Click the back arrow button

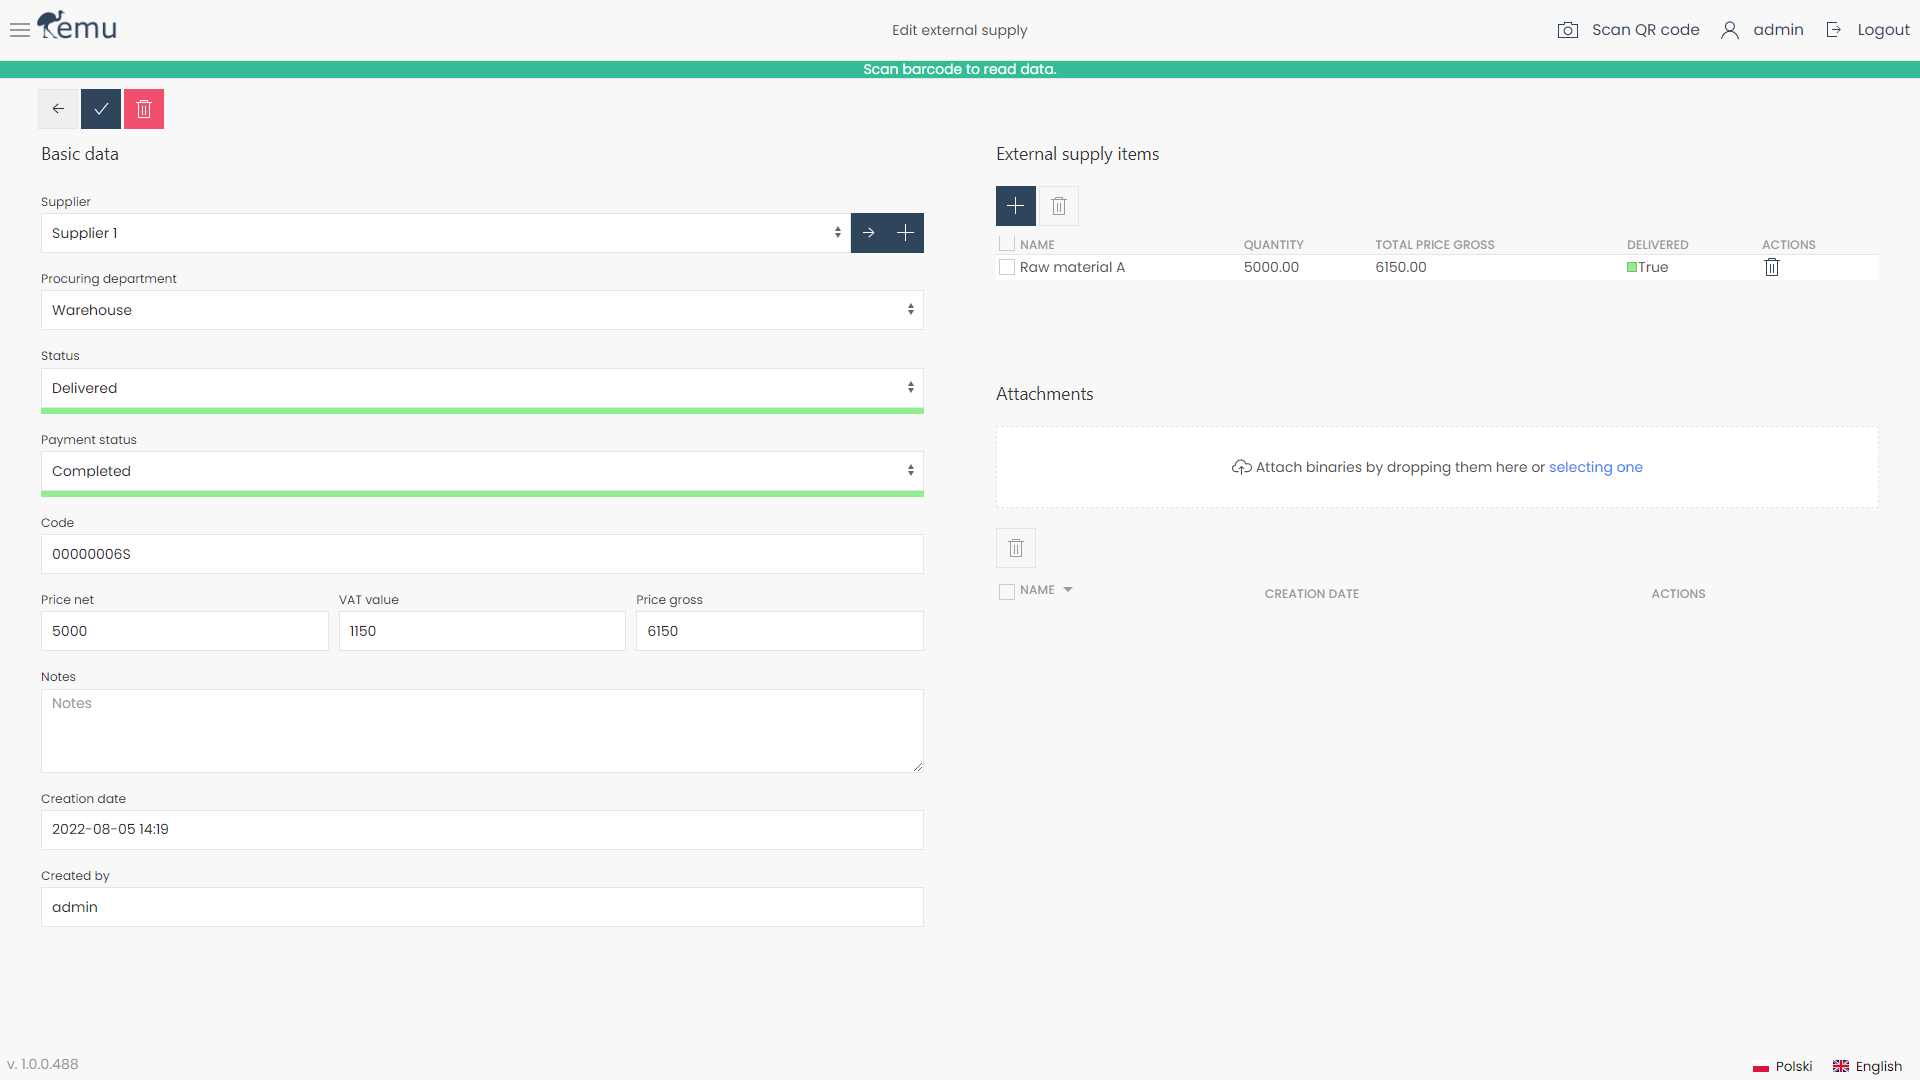tap(58, 109)
